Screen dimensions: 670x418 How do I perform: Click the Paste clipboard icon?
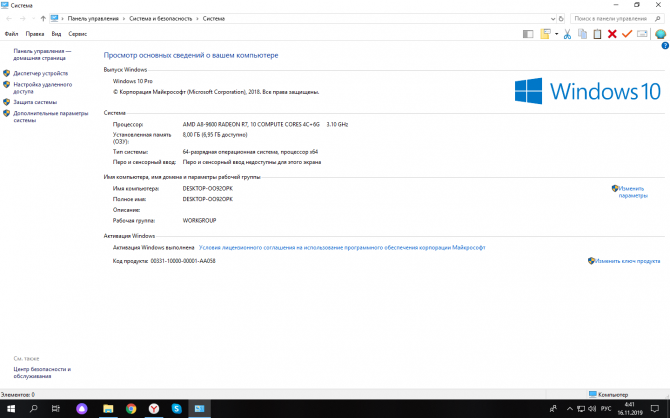pyautogui.click(x=597, y=33)
